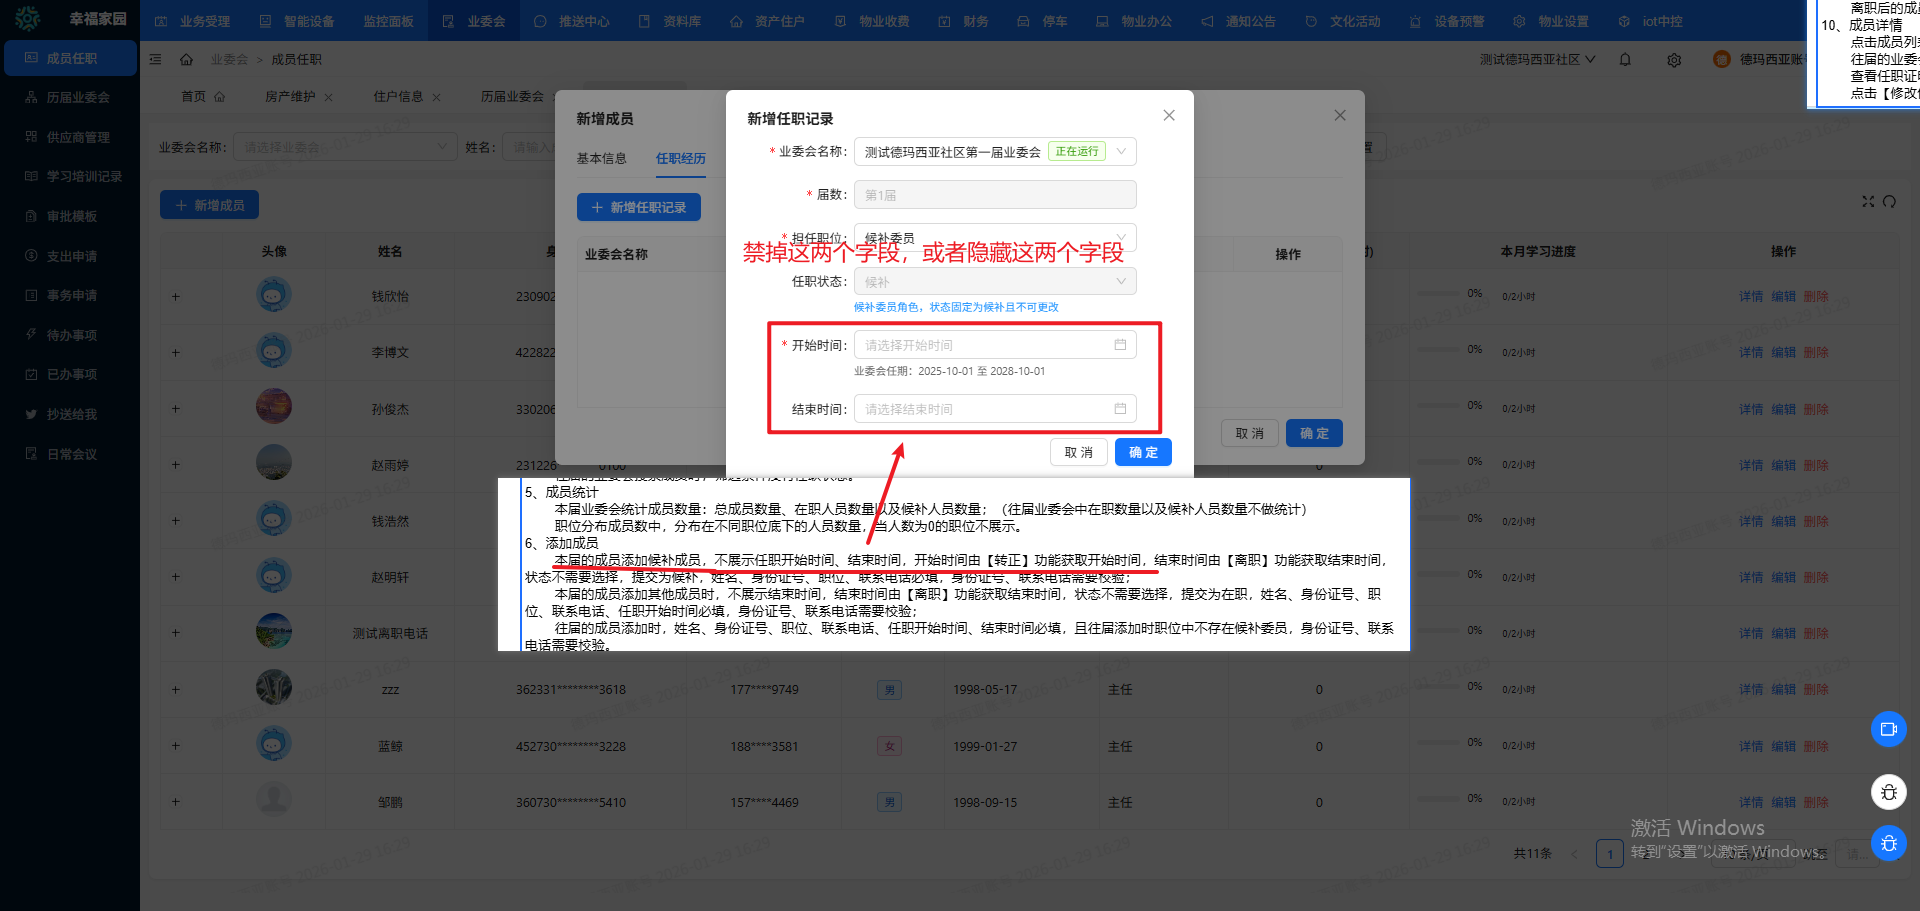Viewport: 1920px width, 911px height.
Task: Click the 新增任职记录 button
Action: click(x=638, y=208)
